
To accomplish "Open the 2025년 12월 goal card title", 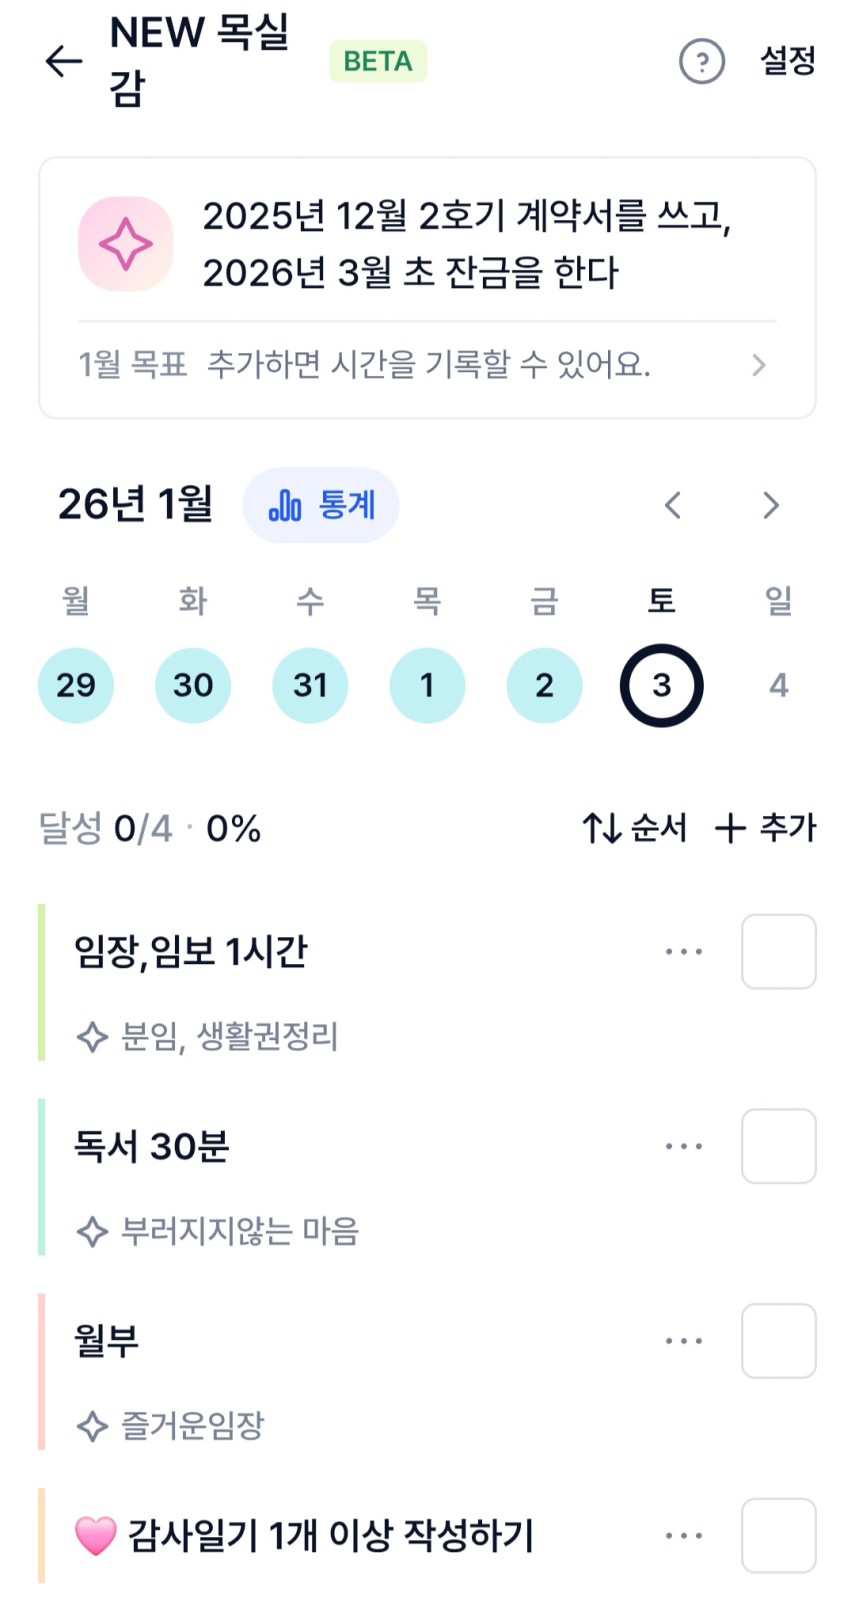I will [467, 244].
